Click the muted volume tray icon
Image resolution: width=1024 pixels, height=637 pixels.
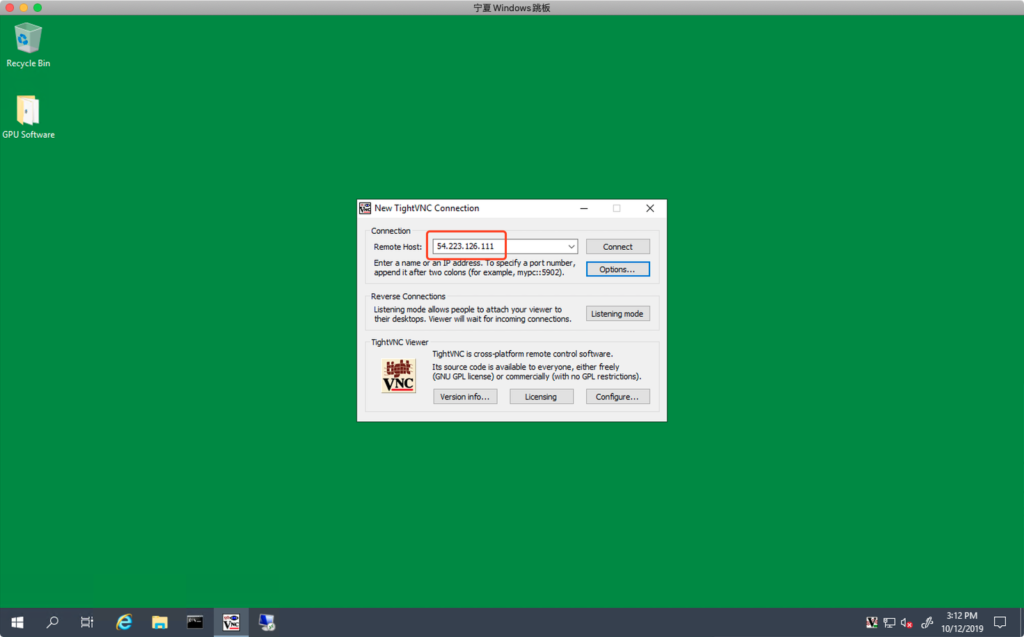tap(906, 623)
